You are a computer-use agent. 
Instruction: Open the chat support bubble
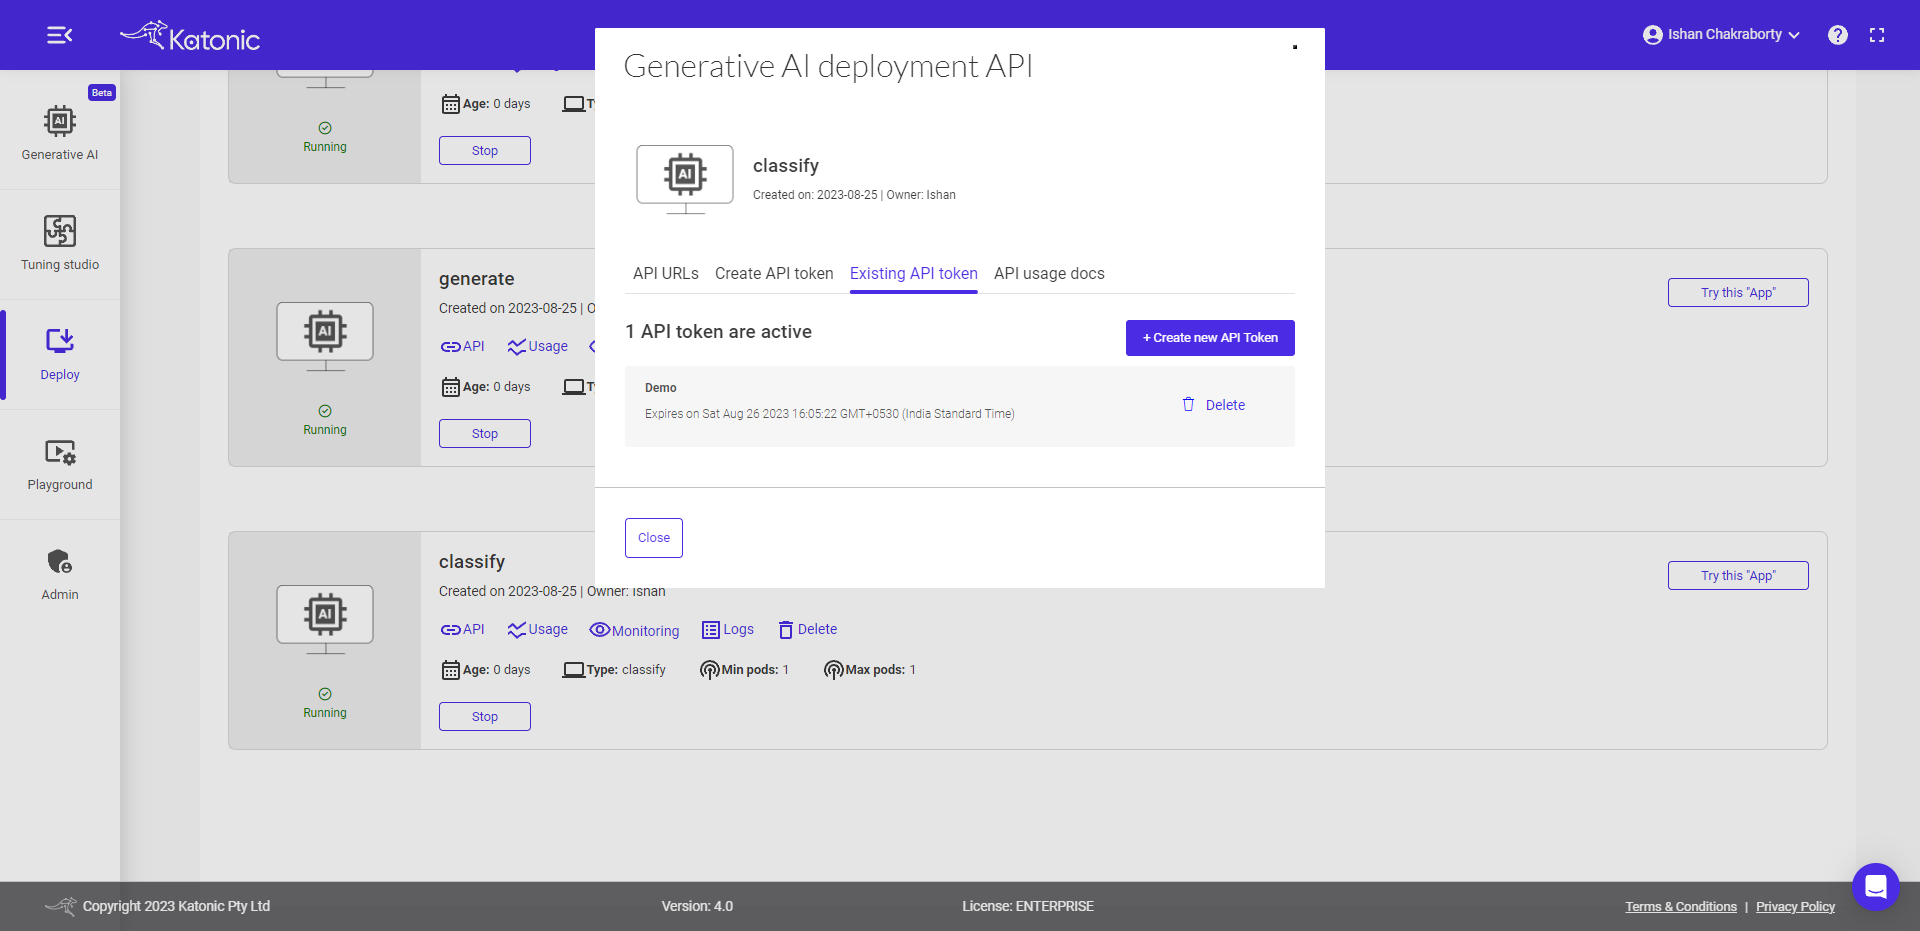pos(1875,887)
